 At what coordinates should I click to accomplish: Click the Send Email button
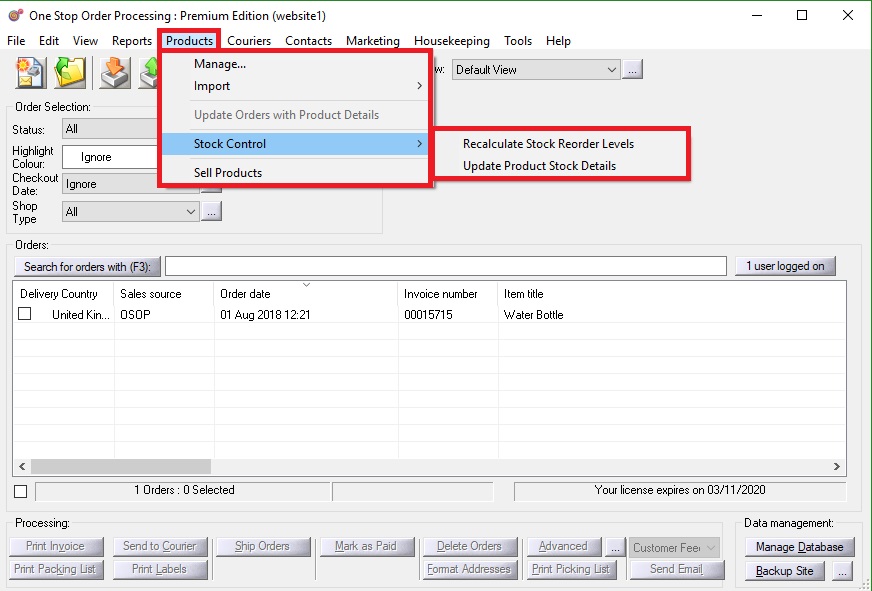click(x=677, y=569)
